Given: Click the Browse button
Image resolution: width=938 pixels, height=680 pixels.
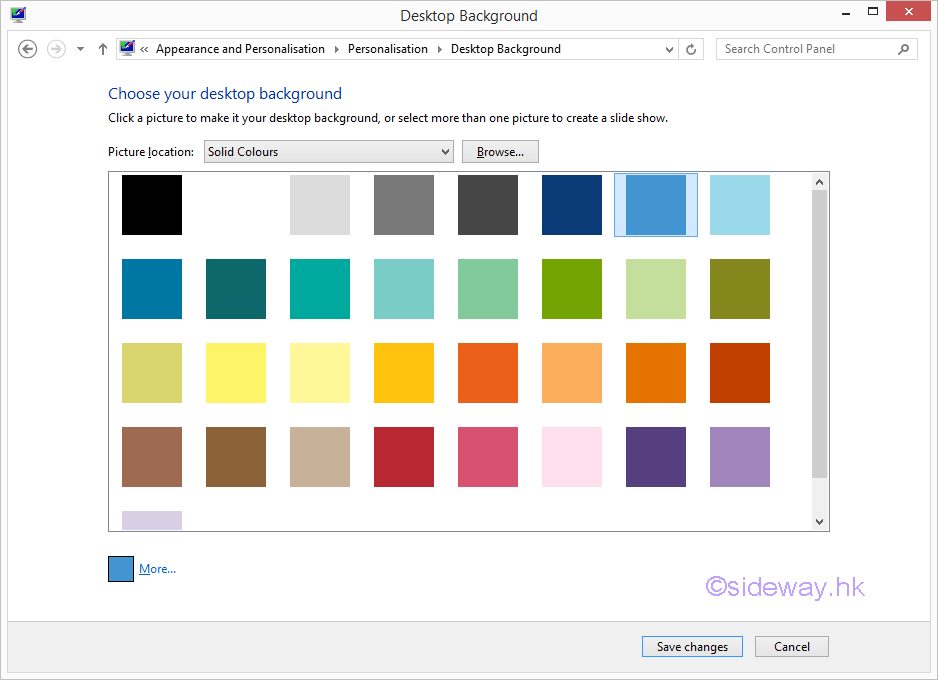Looking at the screenshot, I should (x=500, y=152).
